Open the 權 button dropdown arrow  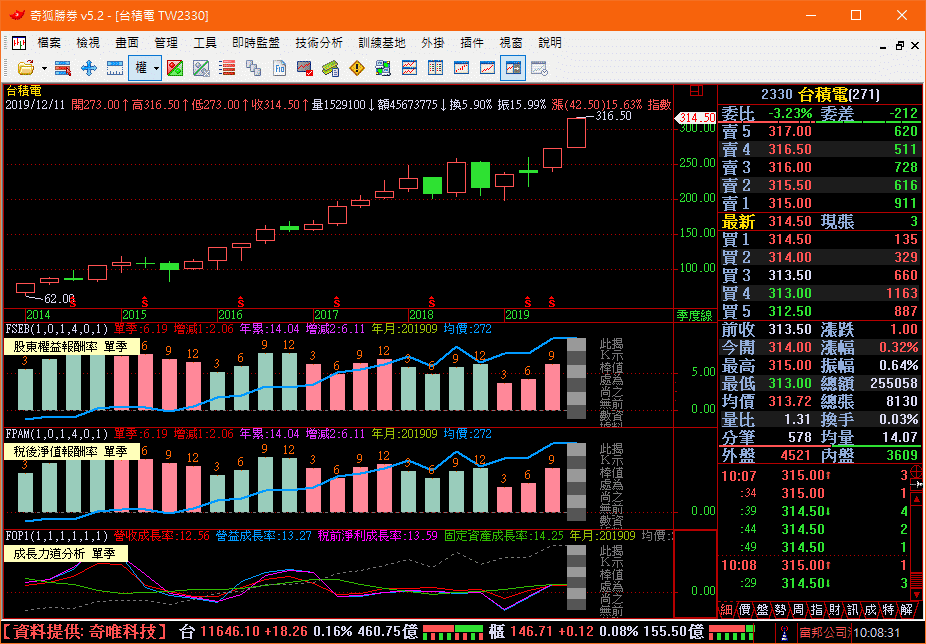[x=156, y=69]
